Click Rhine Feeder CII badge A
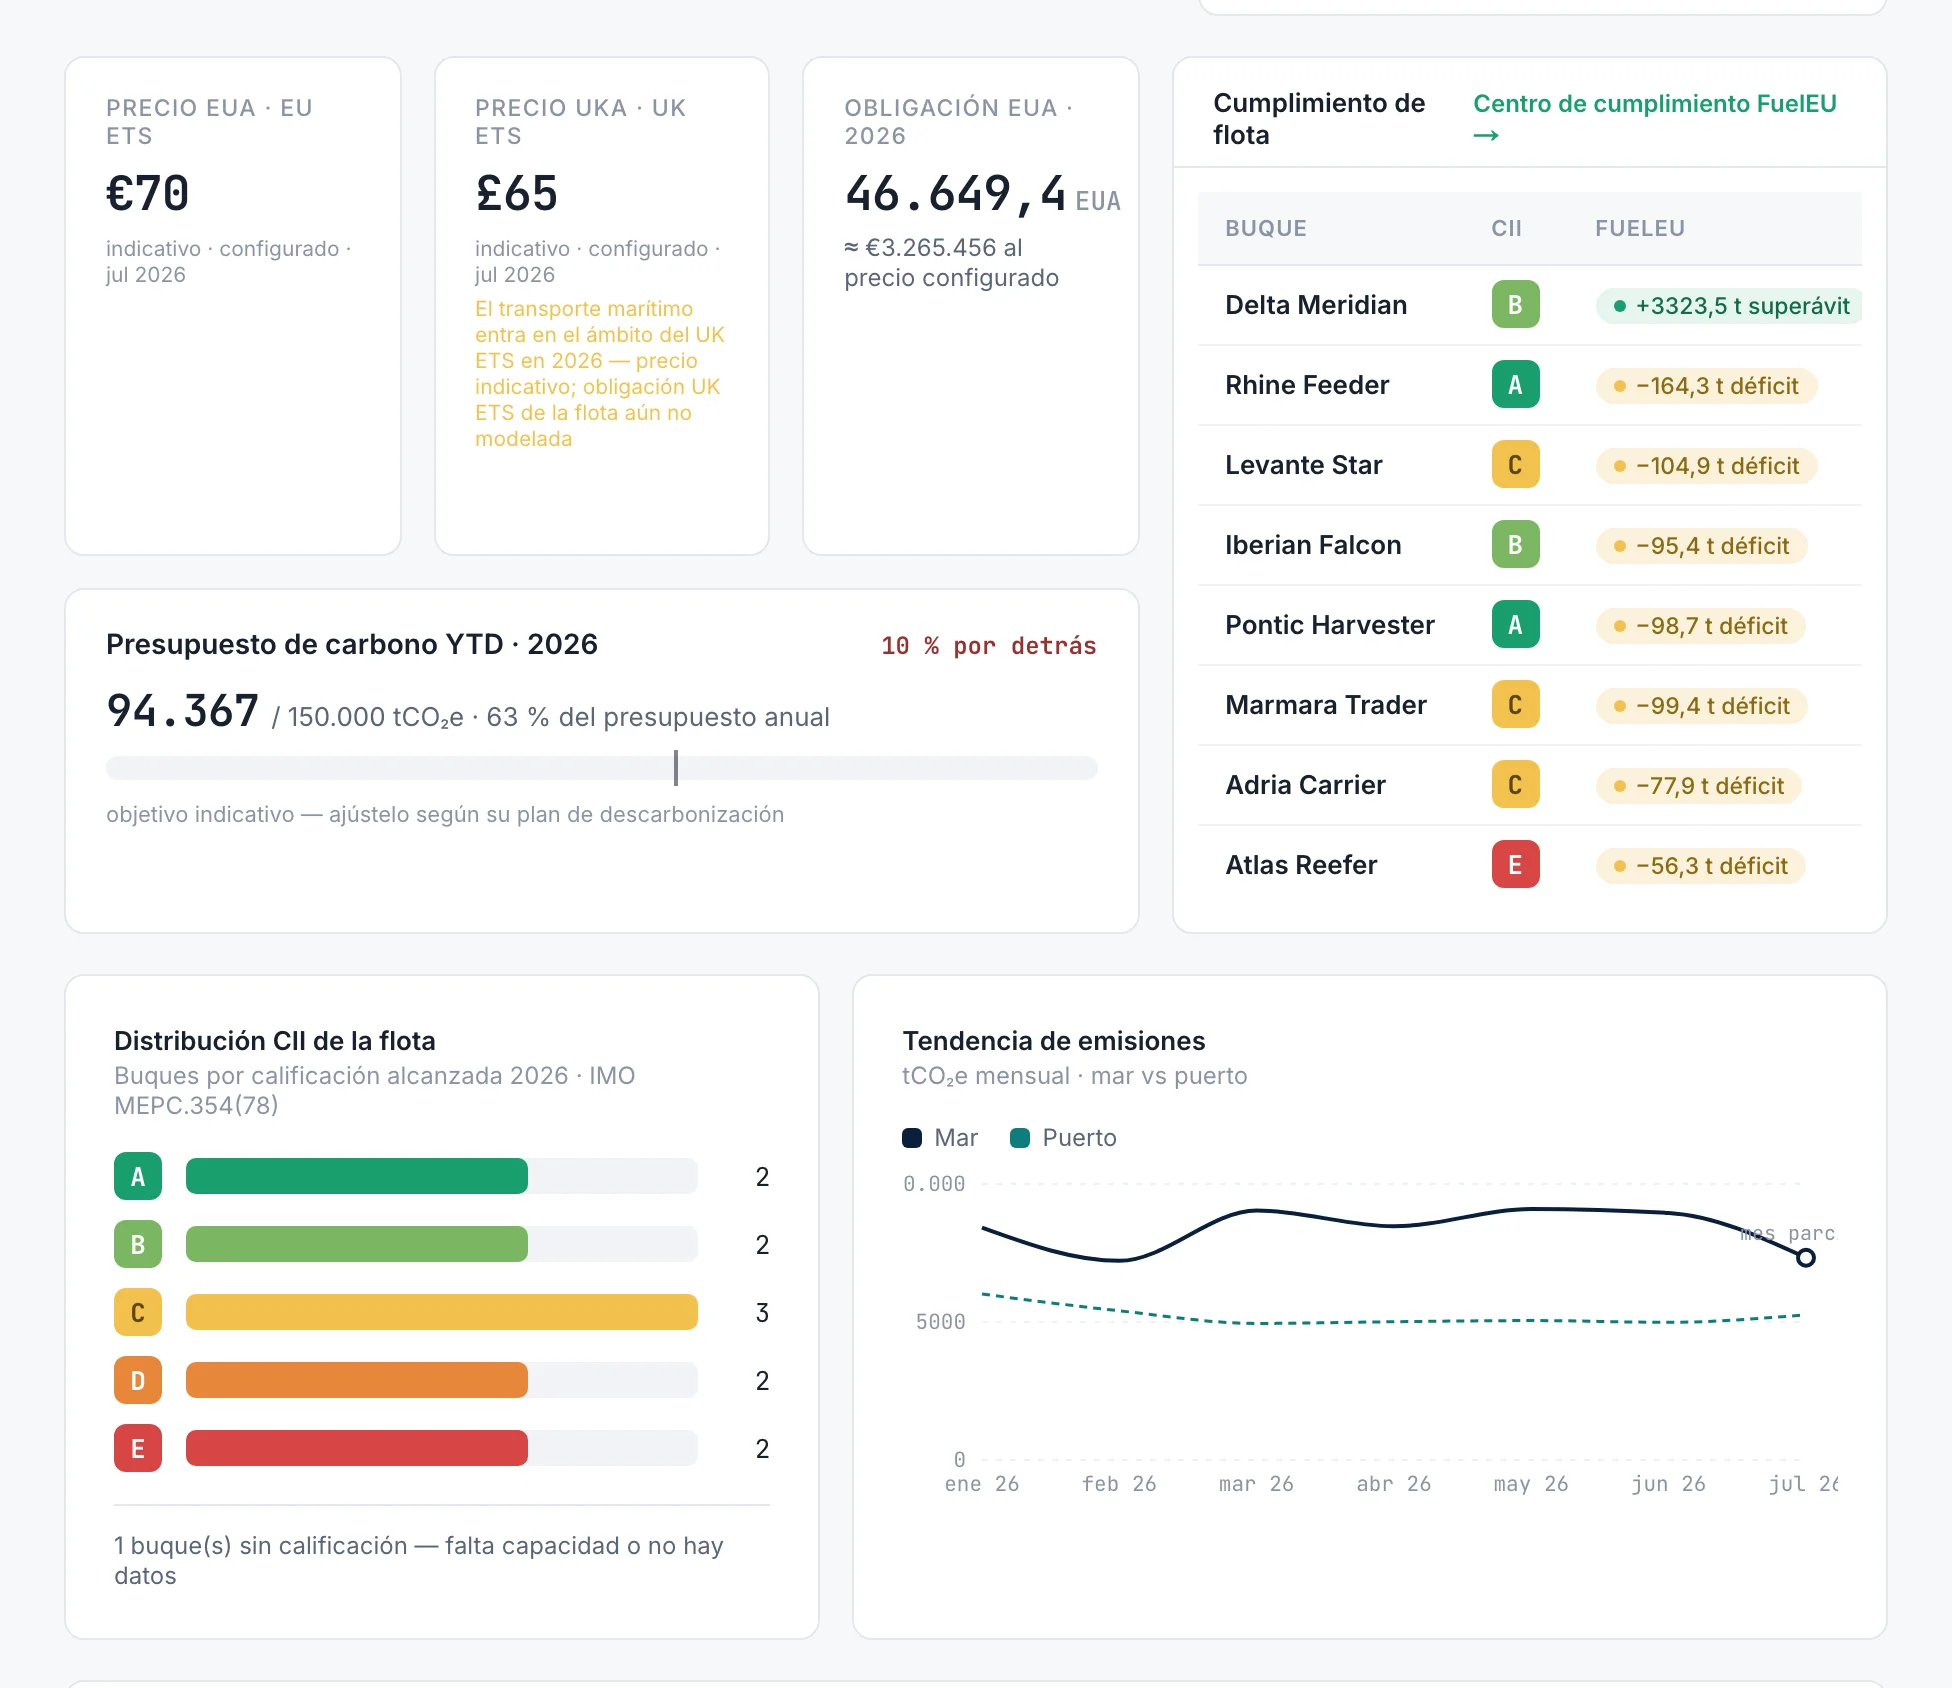Screen dimensions: 1952x1688 pyautogui.click(x=1515, y=385)
